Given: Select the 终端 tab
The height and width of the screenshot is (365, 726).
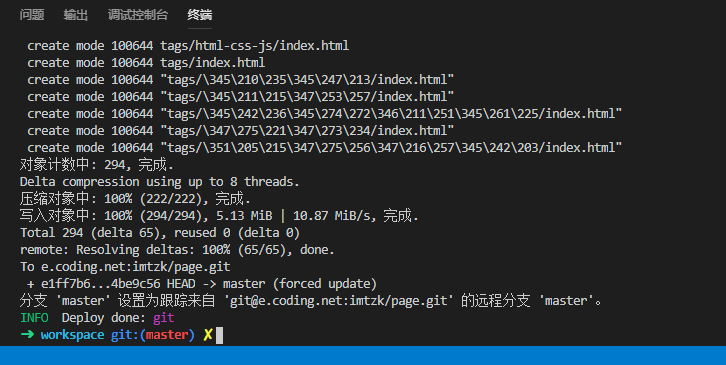Looking at the screenshot, I should 200,15.
